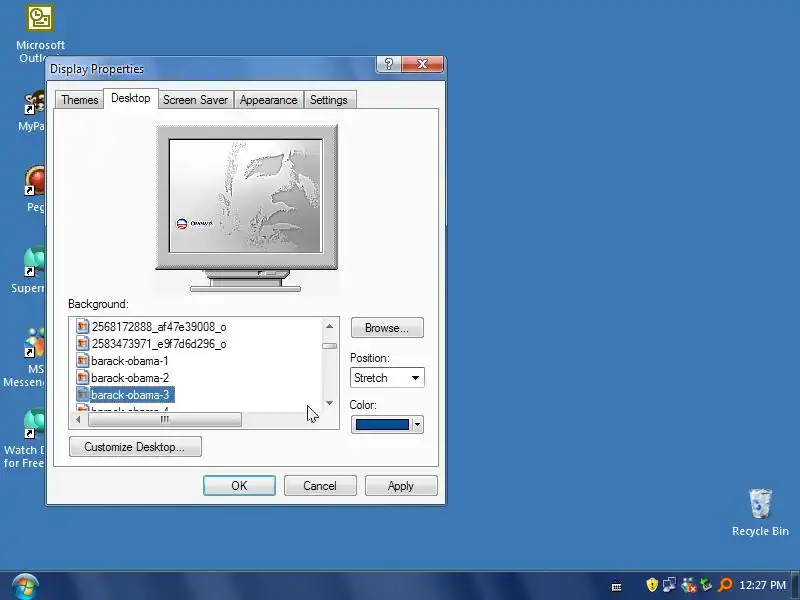Click the horizontal scrollbar thumb in background list

tap(165, 419)
